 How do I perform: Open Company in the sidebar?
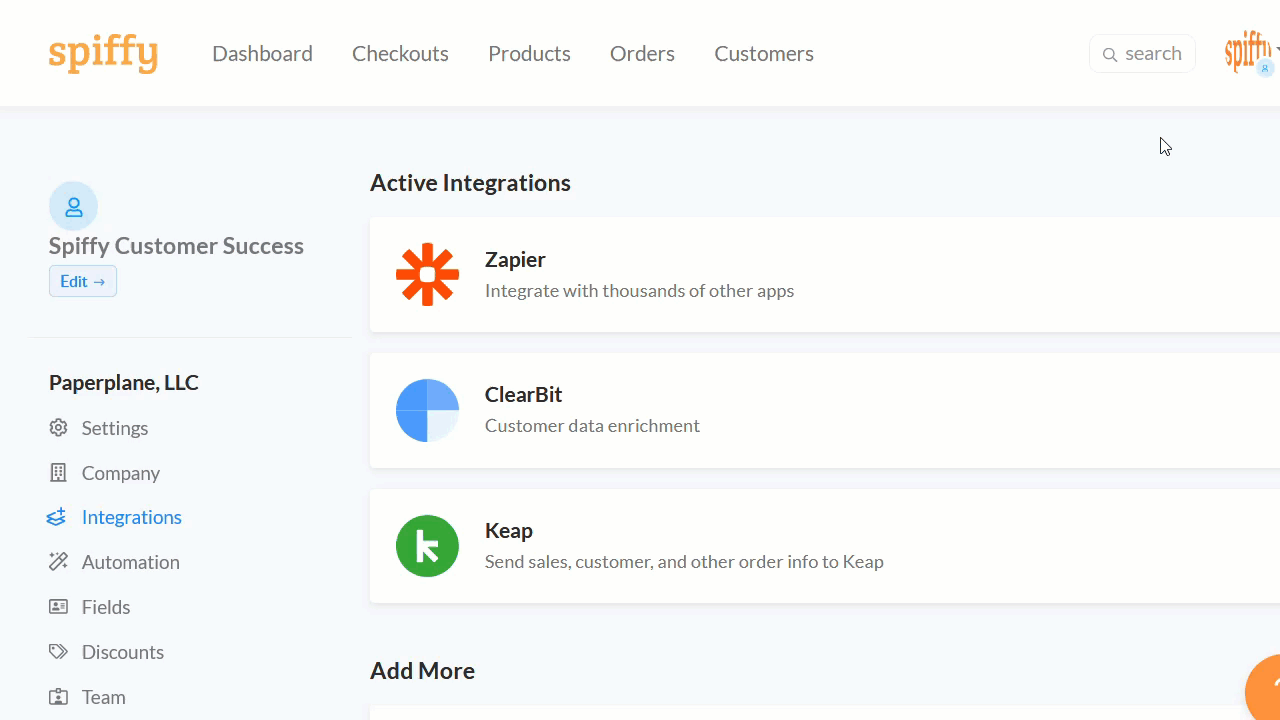(x=121, y=473)
